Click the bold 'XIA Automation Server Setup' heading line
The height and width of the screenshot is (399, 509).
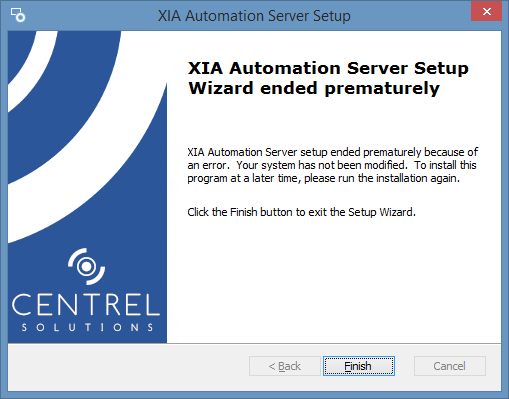pos(328,68)
